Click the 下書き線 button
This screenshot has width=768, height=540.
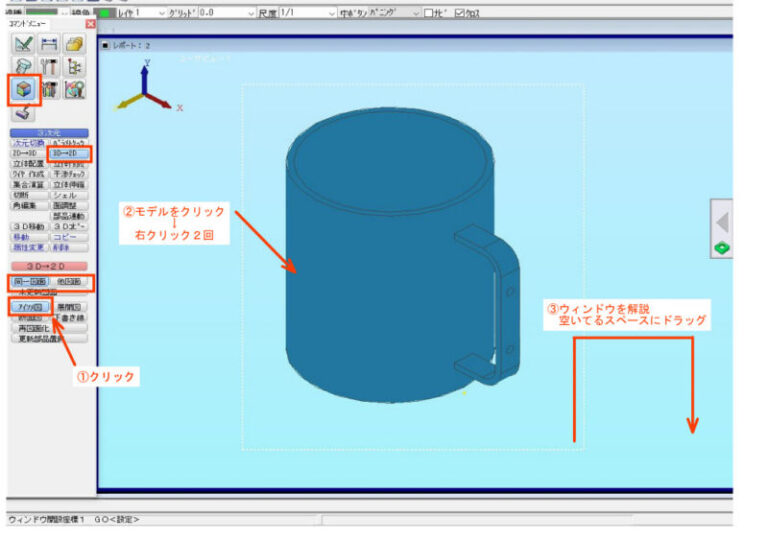click(x=69, y=318)
